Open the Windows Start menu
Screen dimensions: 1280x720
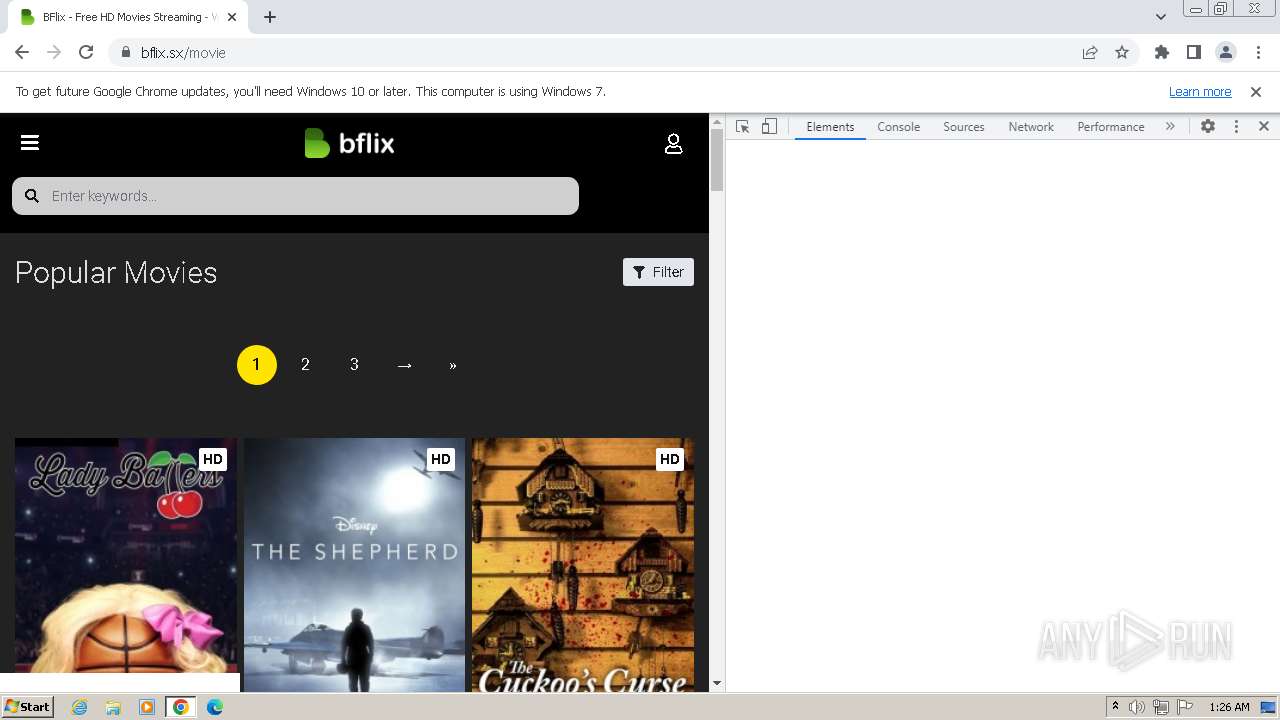[28, 707]
